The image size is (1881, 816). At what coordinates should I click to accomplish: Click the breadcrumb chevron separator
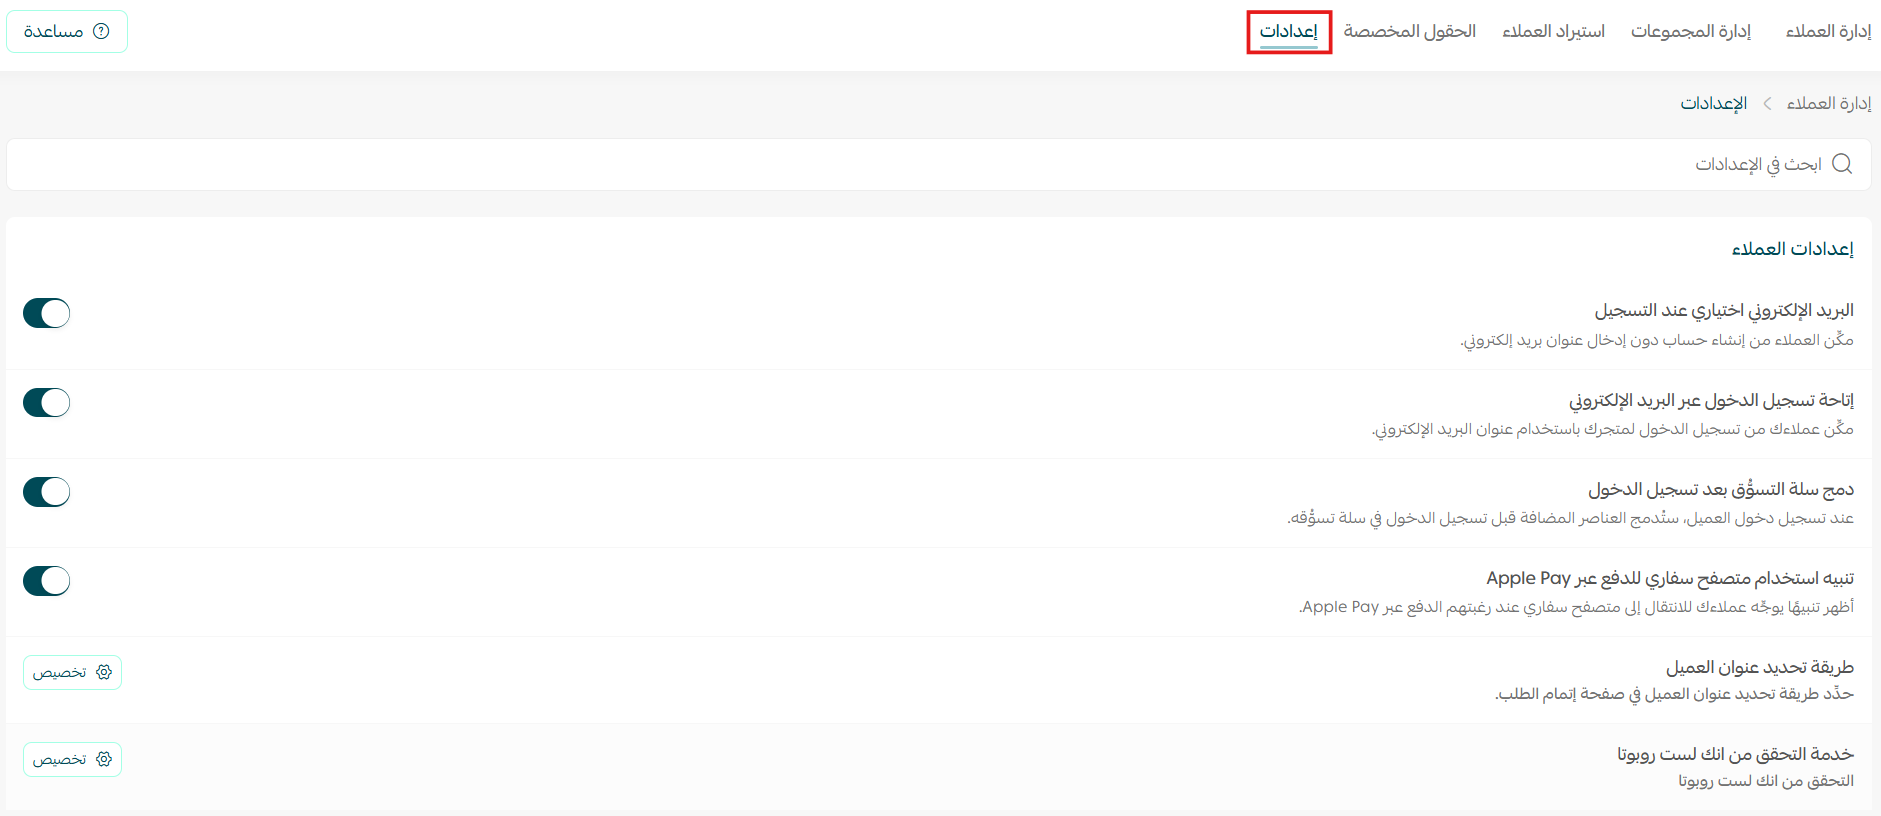[1767, 104]
